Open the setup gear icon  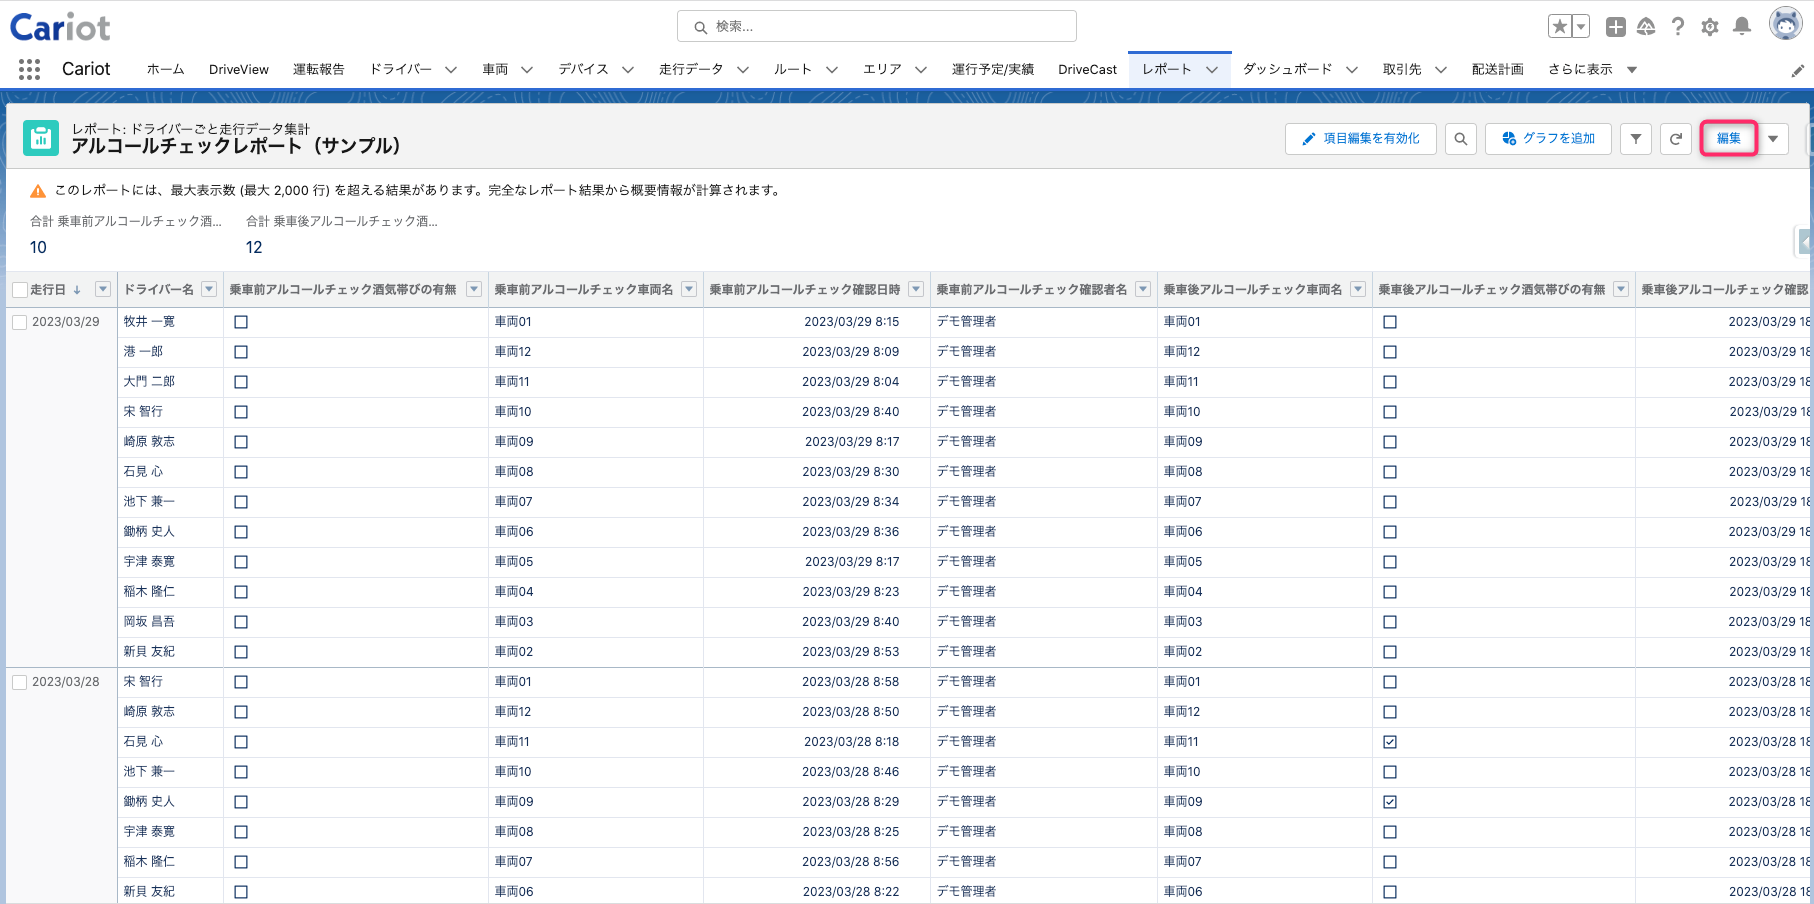(1710, 27)
